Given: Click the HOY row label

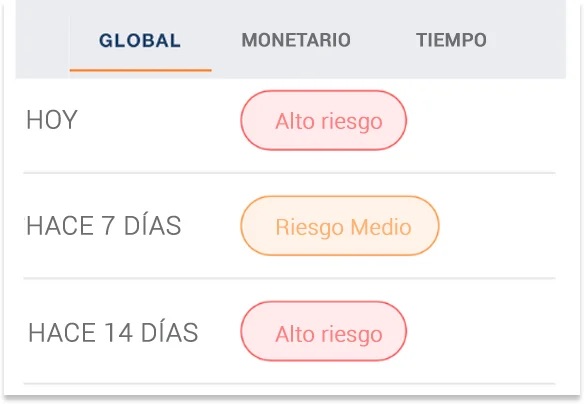Looking at the screenshot, I should [x=52, y=120].
